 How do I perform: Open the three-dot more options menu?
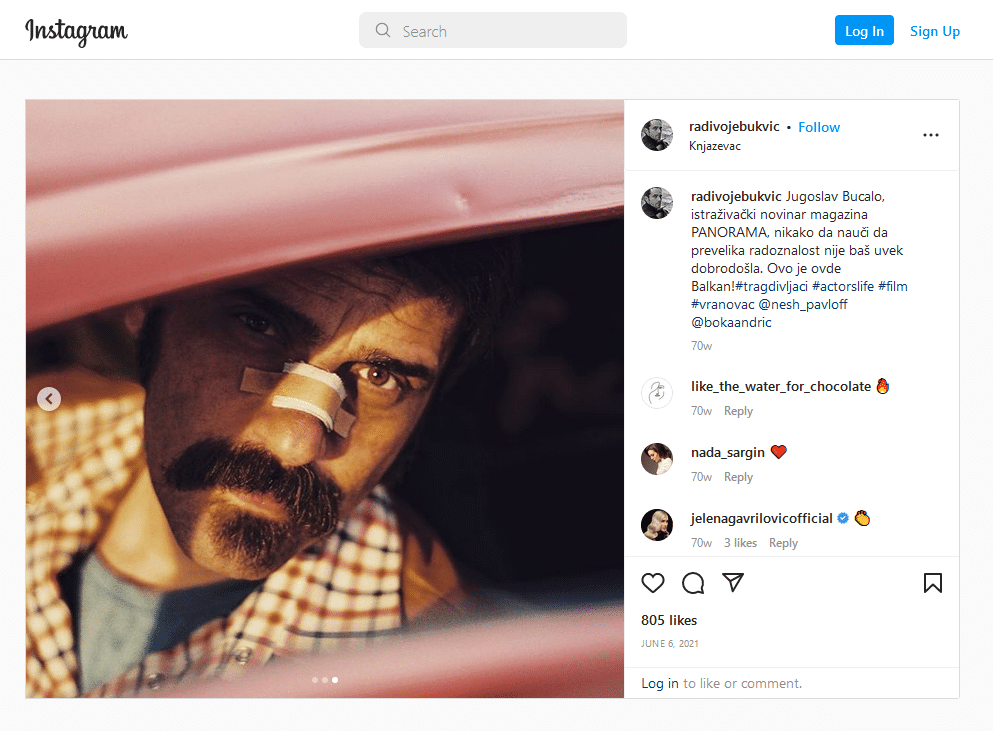(x=930, y=135)
